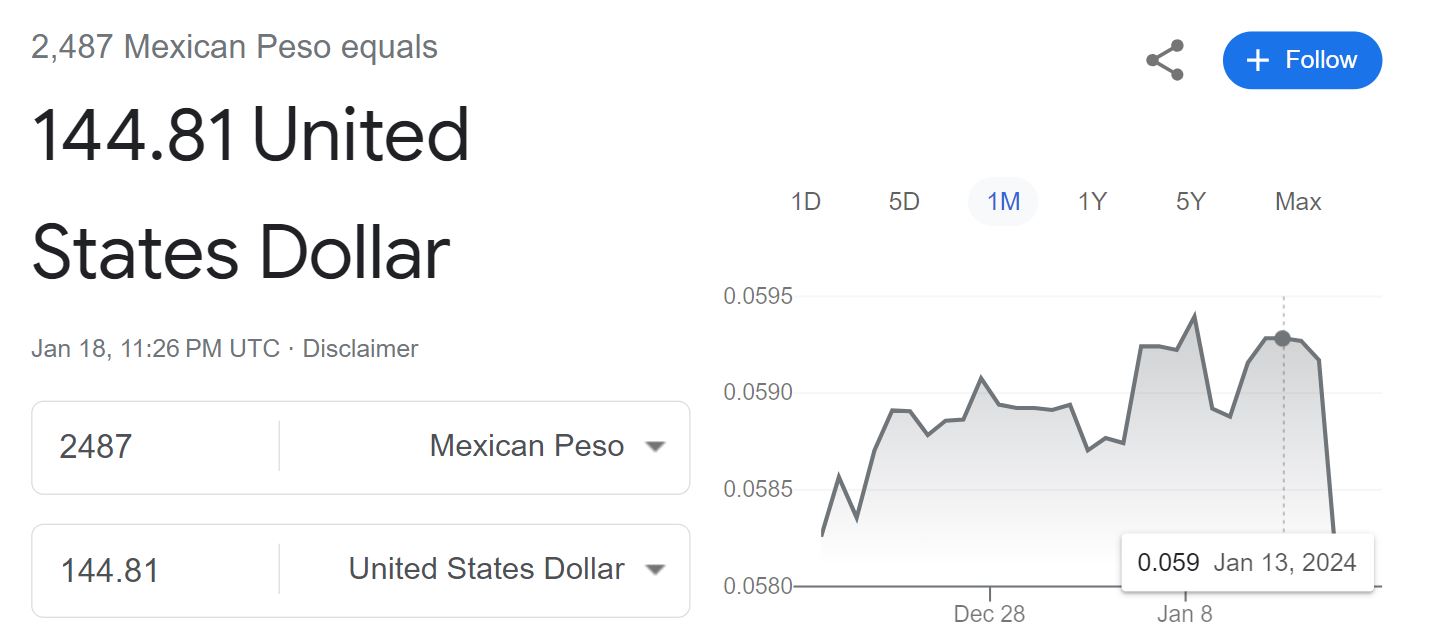The width and height of the screenshot is (1433, 635).
Task: Focus the 144.81 amount input field
Action: pos(155,570)
